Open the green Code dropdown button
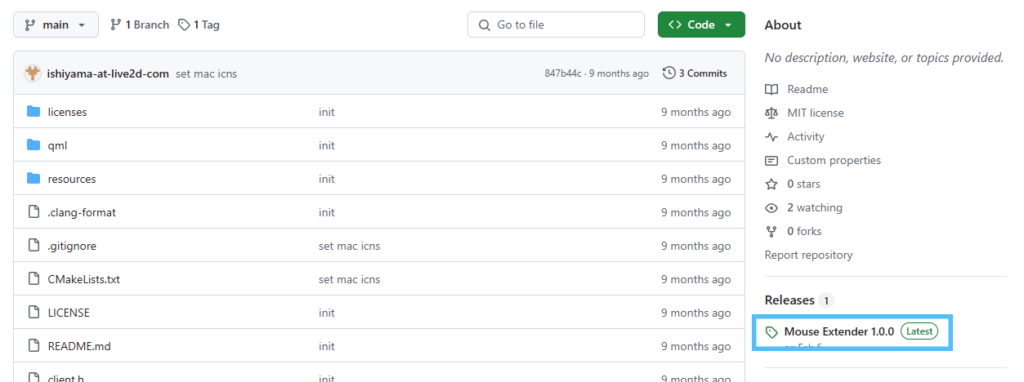The height and width of the screenshot is (382, 1024). pyautogui.click(x=701, y=25)
